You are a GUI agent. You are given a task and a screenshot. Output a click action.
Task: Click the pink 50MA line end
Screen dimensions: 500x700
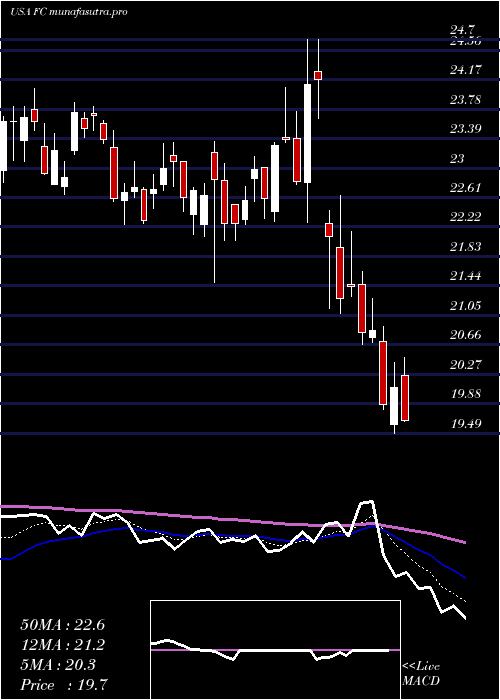tap(464, 542)
